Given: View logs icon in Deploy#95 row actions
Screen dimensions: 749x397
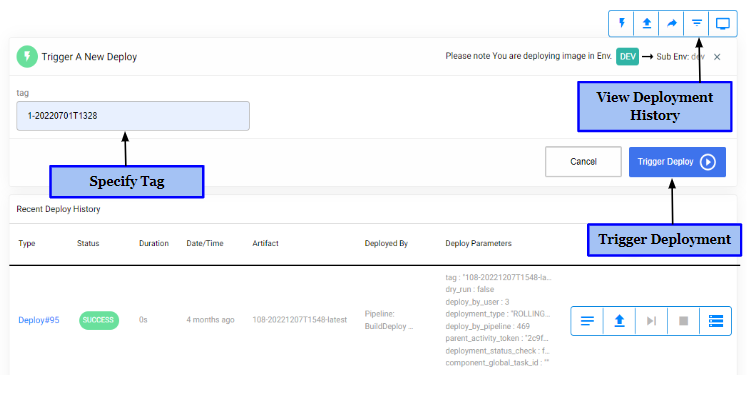Looking at the screenshot, I should click(587, 321).
